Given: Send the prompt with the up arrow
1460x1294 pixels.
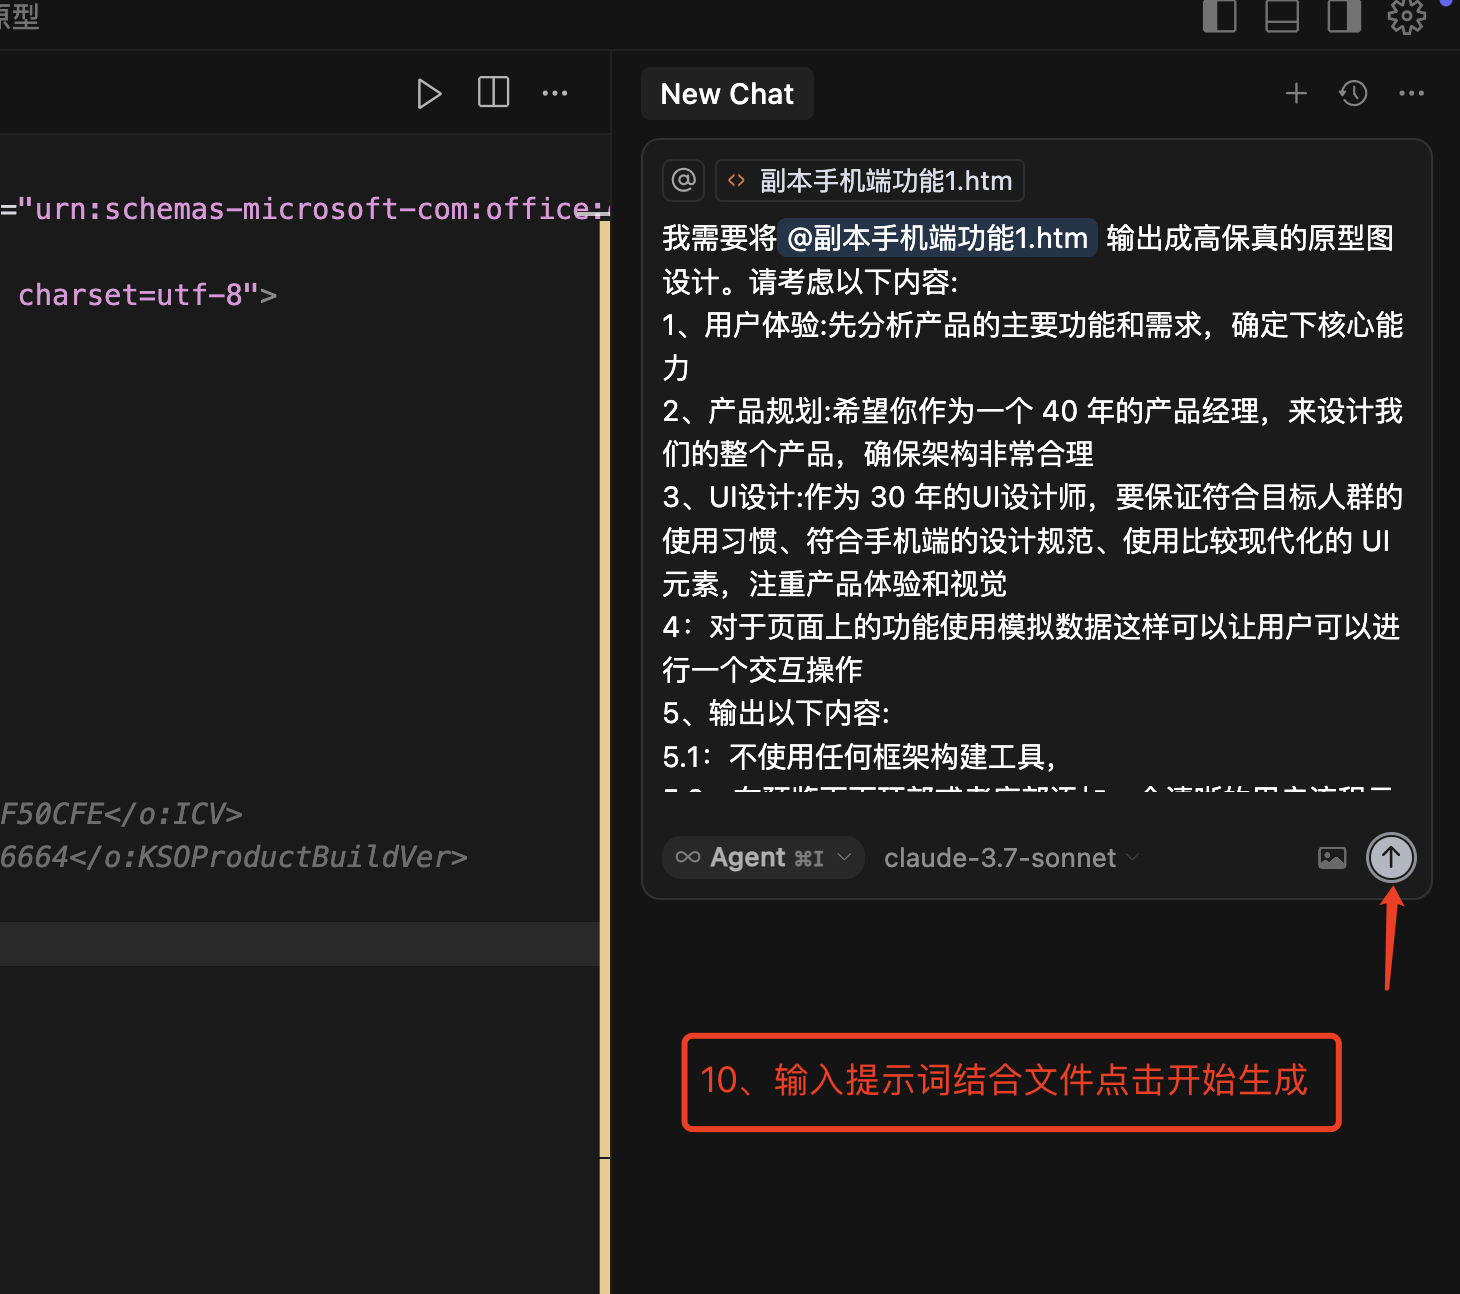Looking at the screenshot, I should click(x=1391, y=857).
